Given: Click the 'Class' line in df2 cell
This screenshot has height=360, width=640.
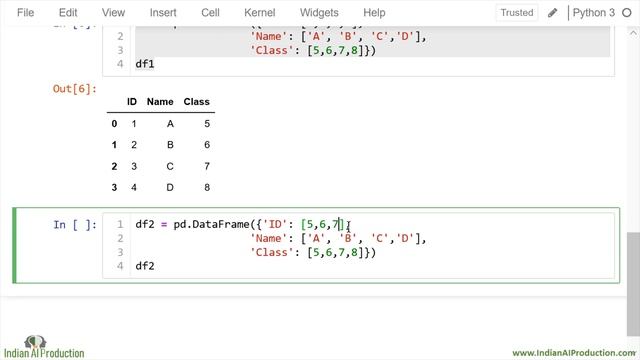Looking at the screenshot, I should point(313,252).
